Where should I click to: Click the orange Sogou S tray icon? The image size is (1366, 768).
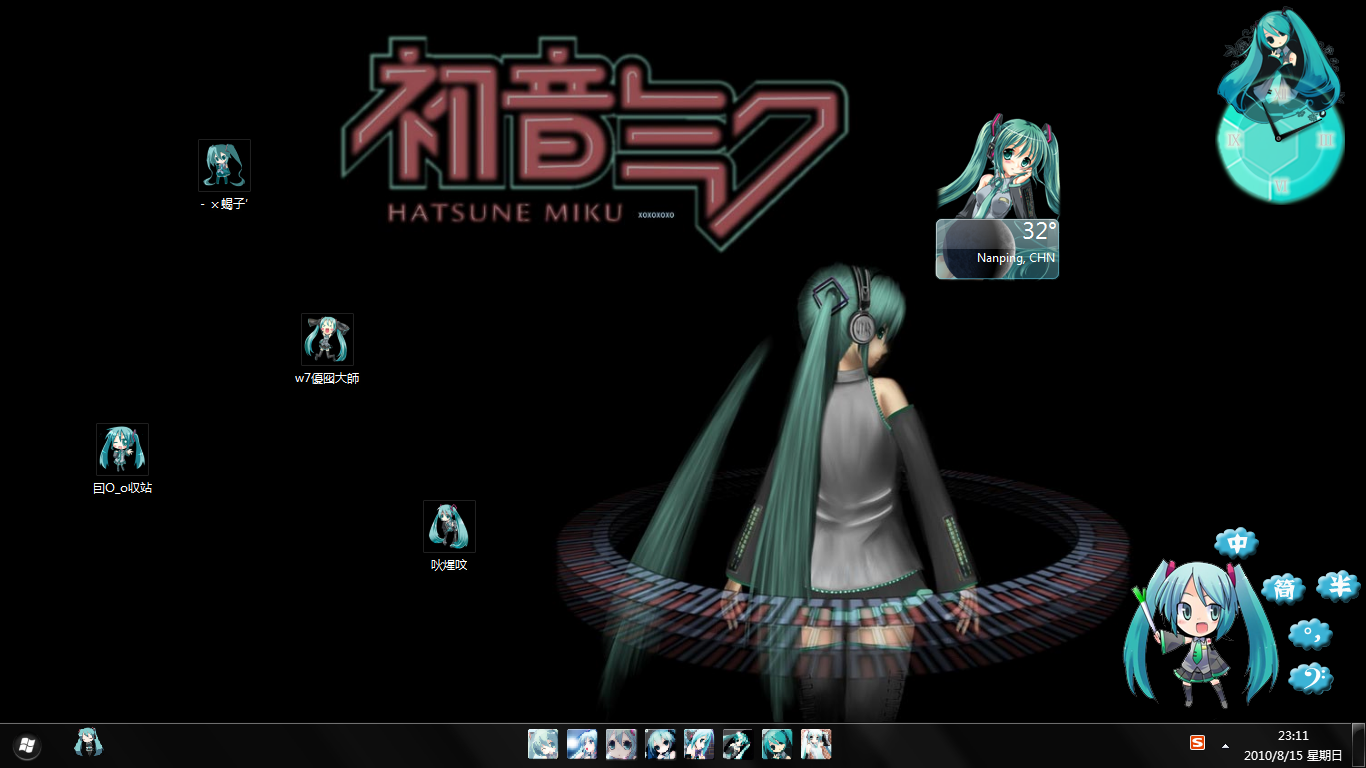click(1197, 742)
